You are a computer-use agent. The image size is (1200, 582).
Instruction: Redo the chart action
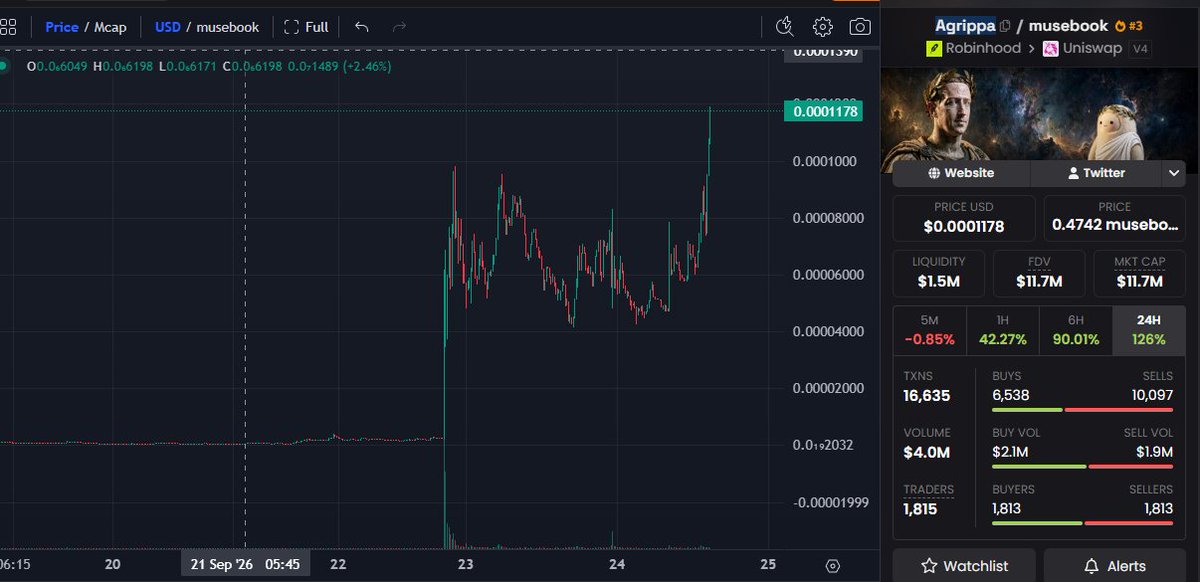pos(399,27)
